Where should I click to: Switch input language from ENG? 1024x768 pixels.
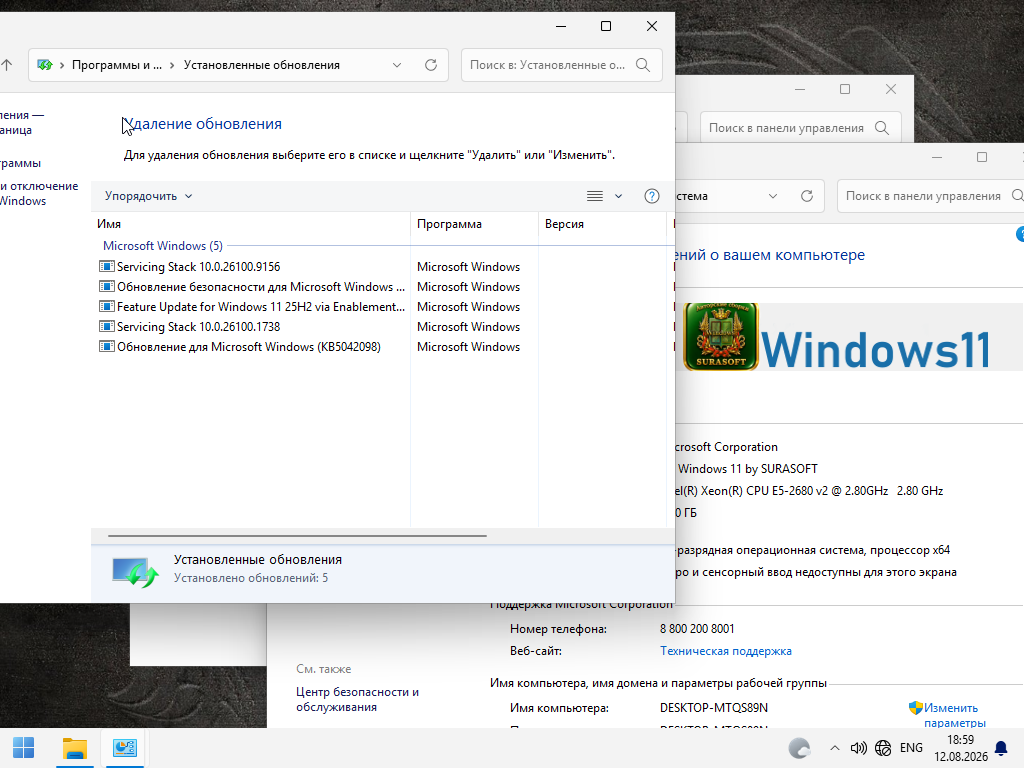pyautogui.click(x=911, y=748)
